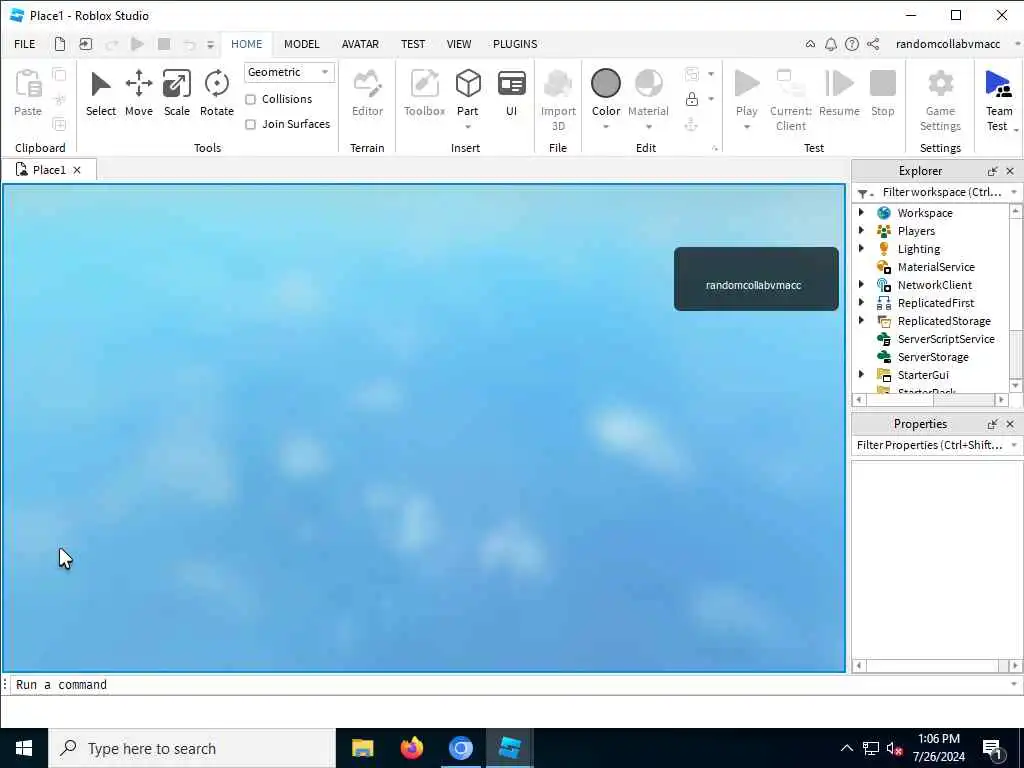The width and height of the screenshot is (1024, 768).
Task: Click the randomcollabvmacc account name
Action: pyautogui.click(x=948, y=44)
